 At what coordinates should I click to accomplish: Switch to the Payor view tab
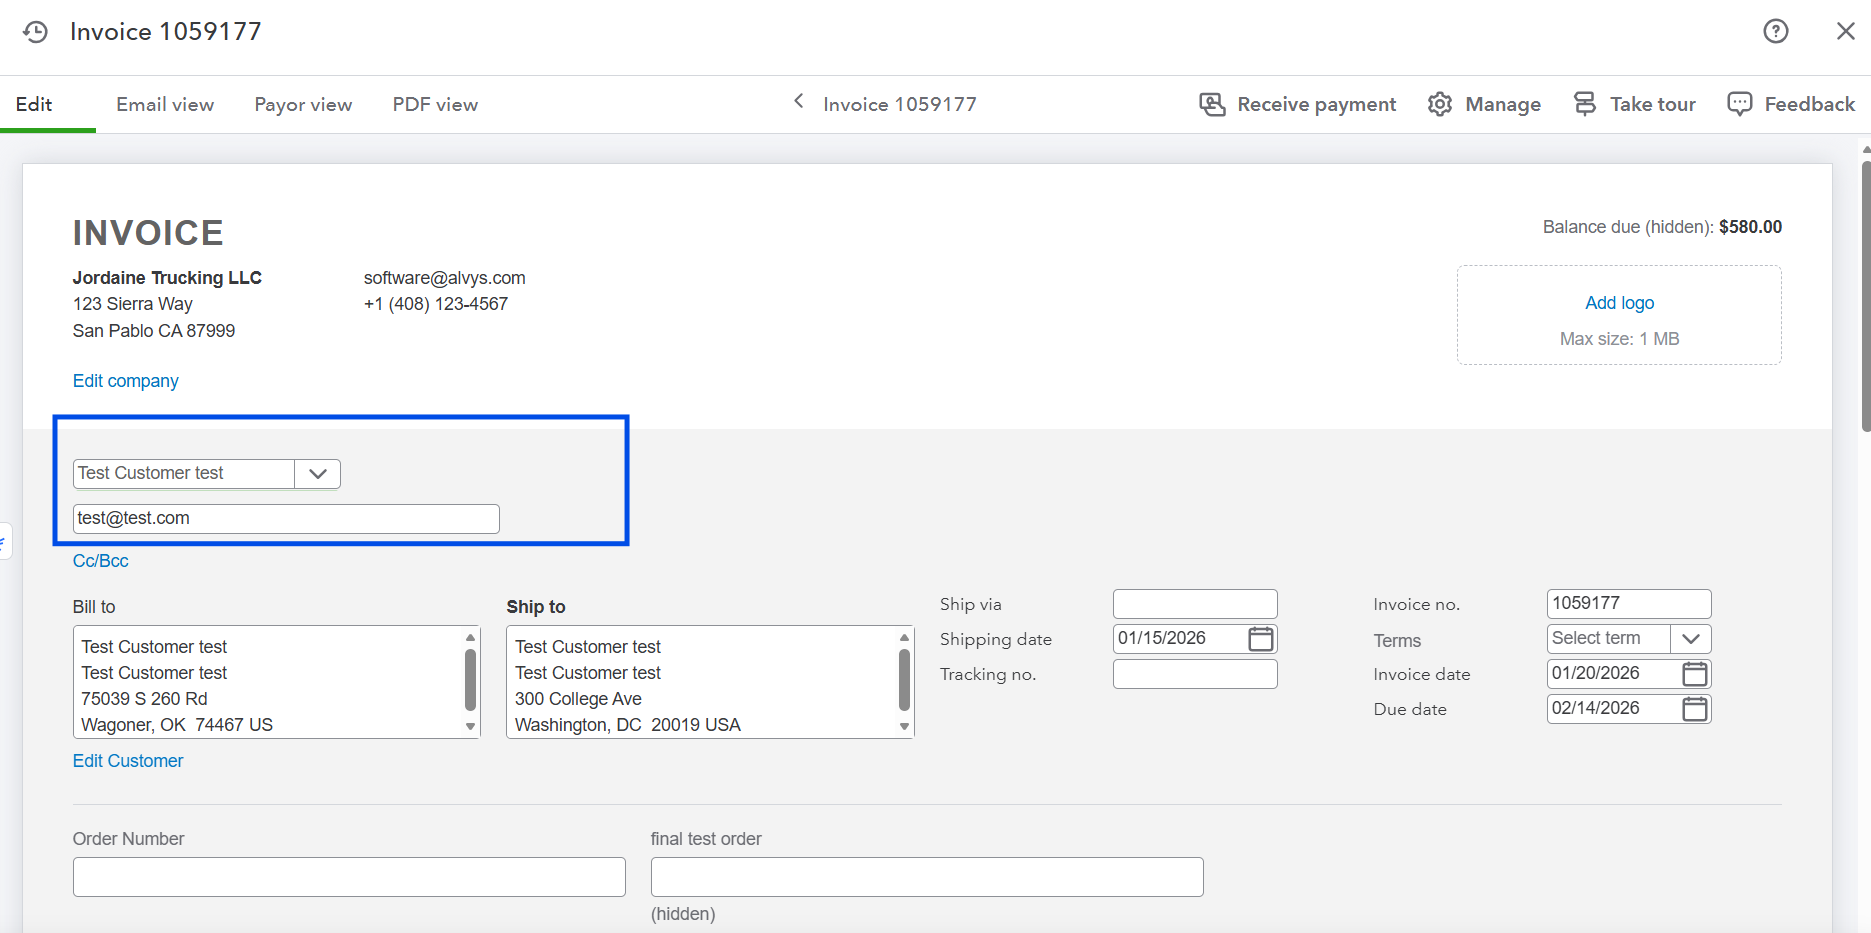(x=303, y=104)
